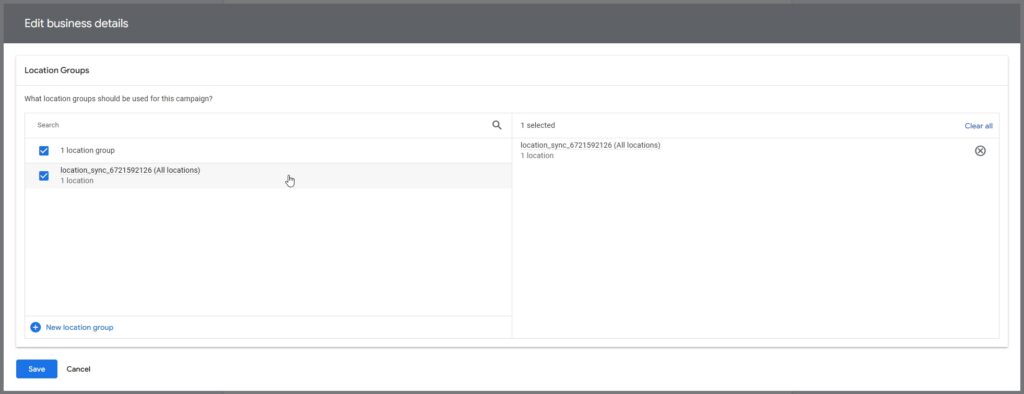Open the 'New location group' link
Screen dimensions: 1024x394
pos(79,327)
